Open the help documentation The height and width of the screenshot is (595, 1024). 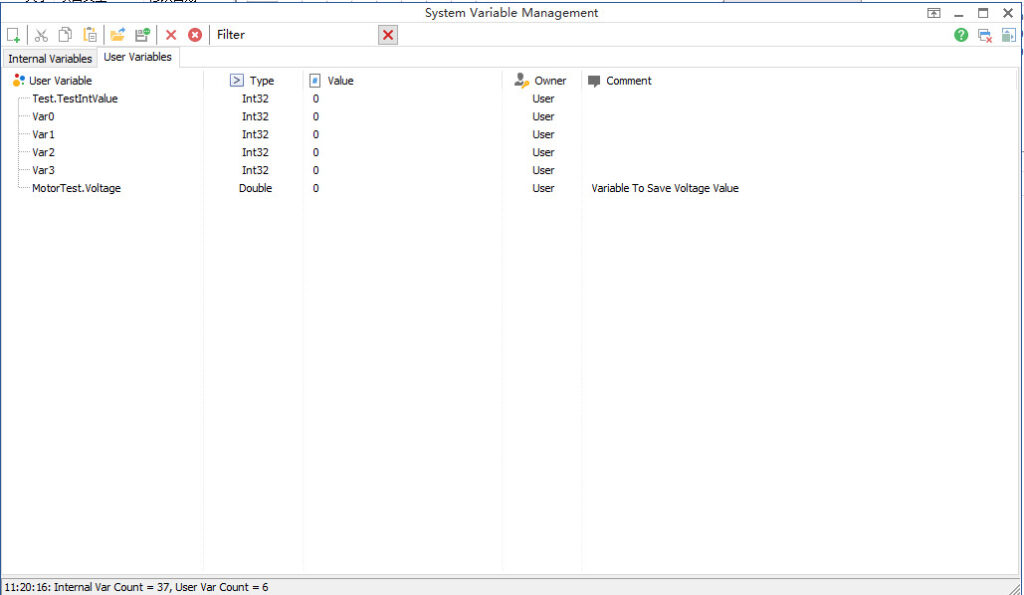pos(960,34)
